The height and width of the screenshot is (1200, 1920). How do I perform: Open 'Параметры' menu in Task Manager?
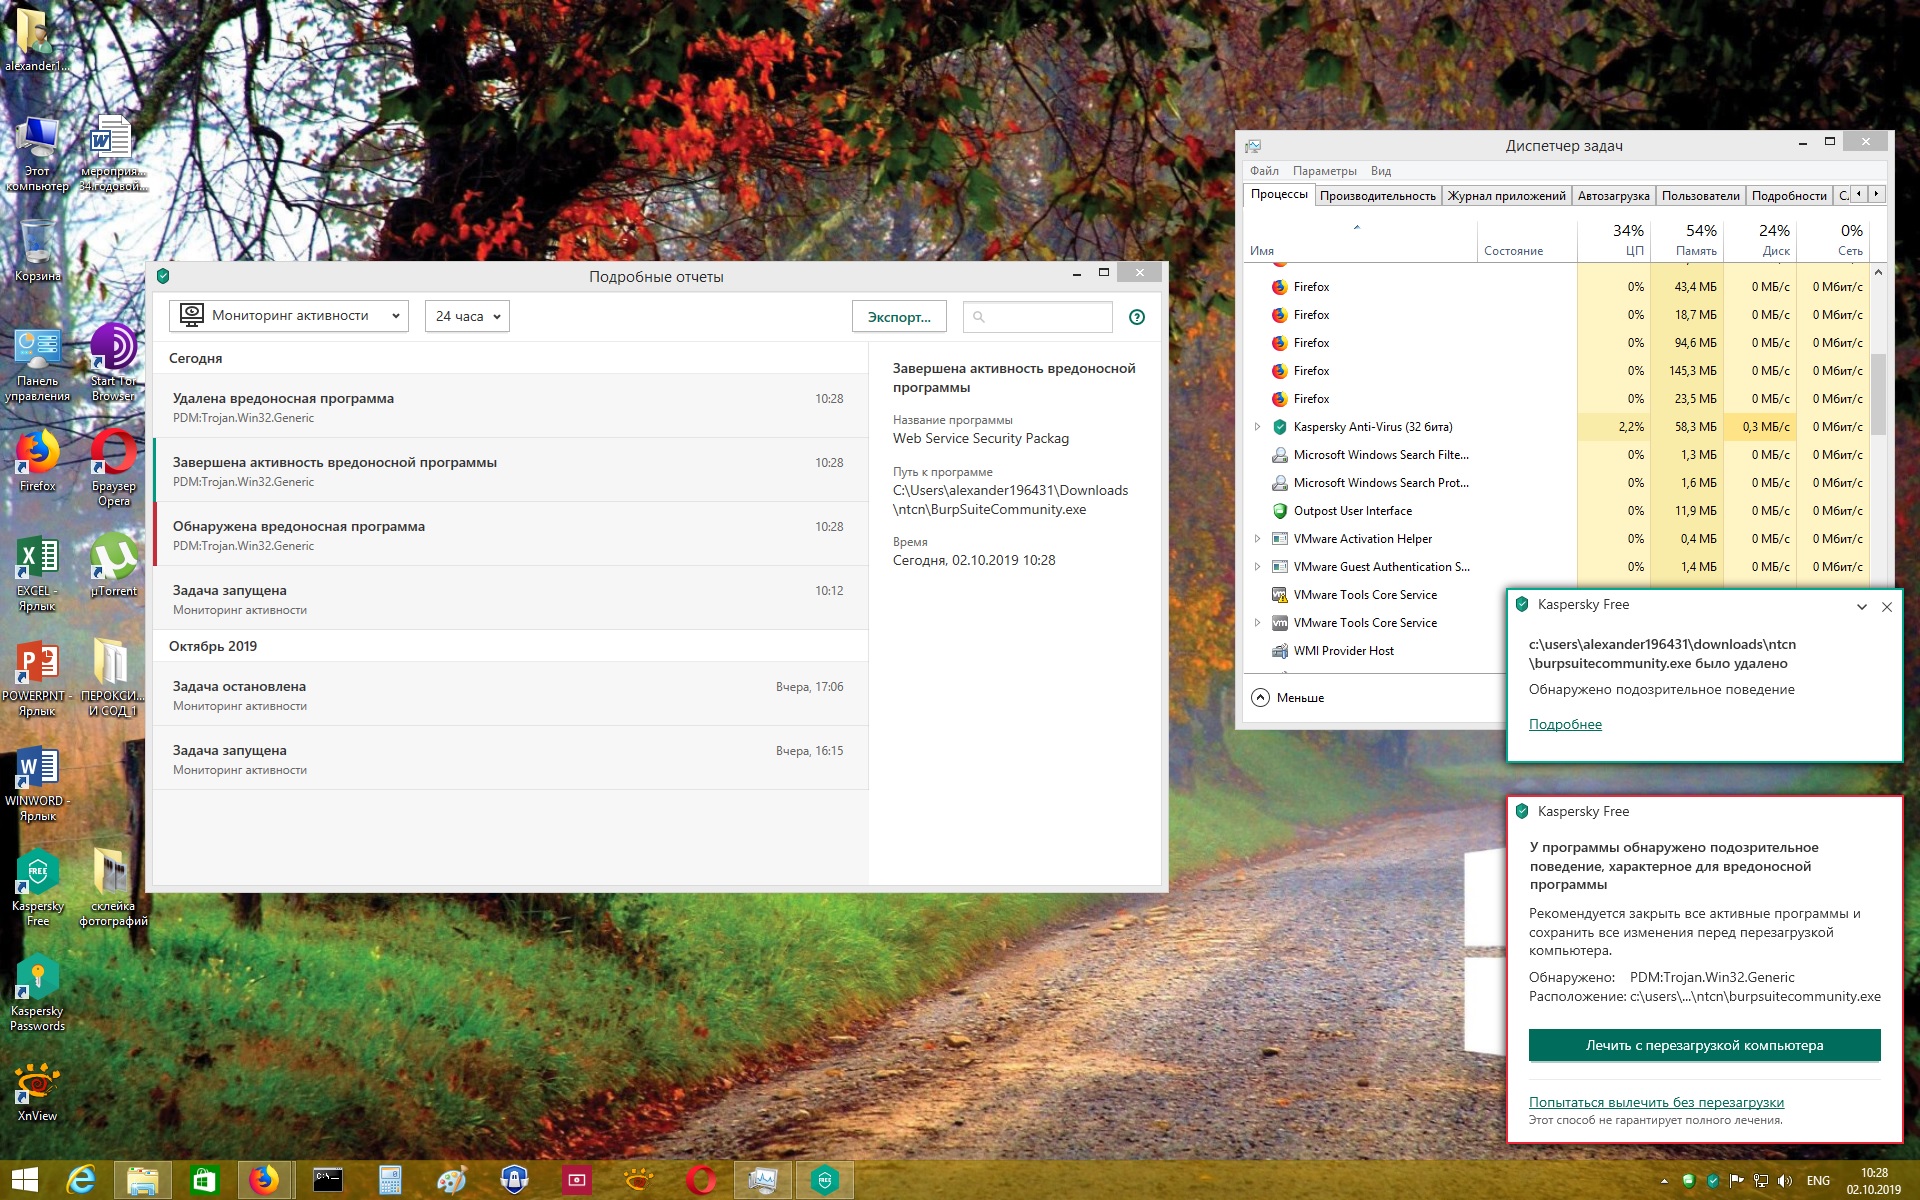(x=1324, y=171)
